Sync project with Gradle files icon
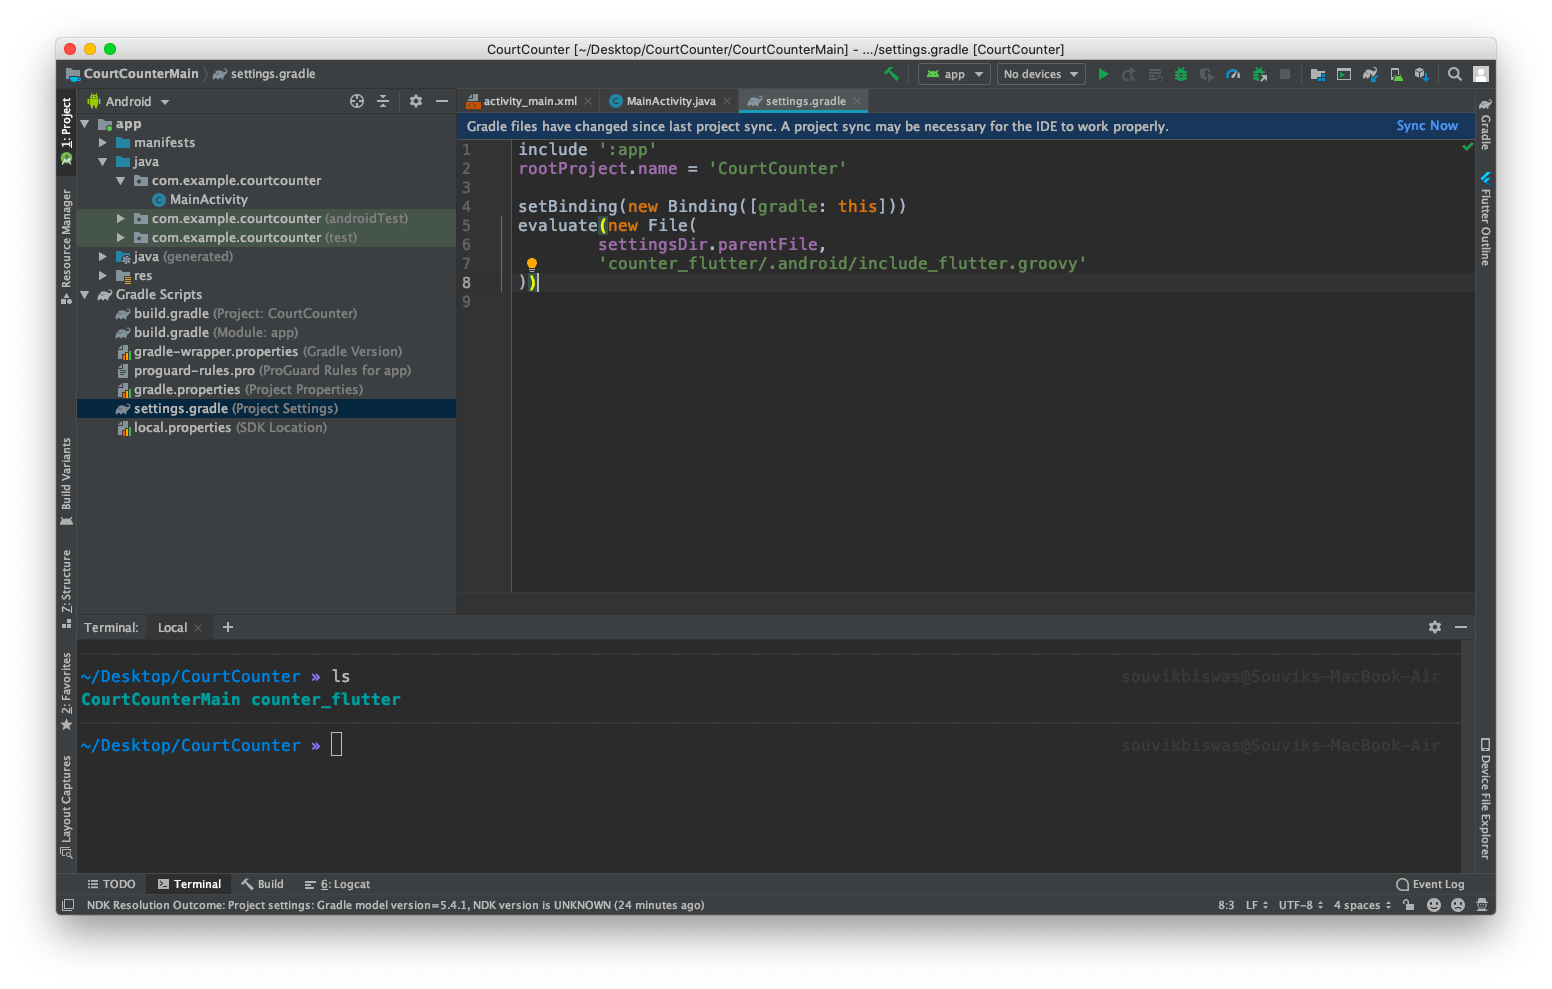The image size is (1552, 989). tap(1370, 74)
